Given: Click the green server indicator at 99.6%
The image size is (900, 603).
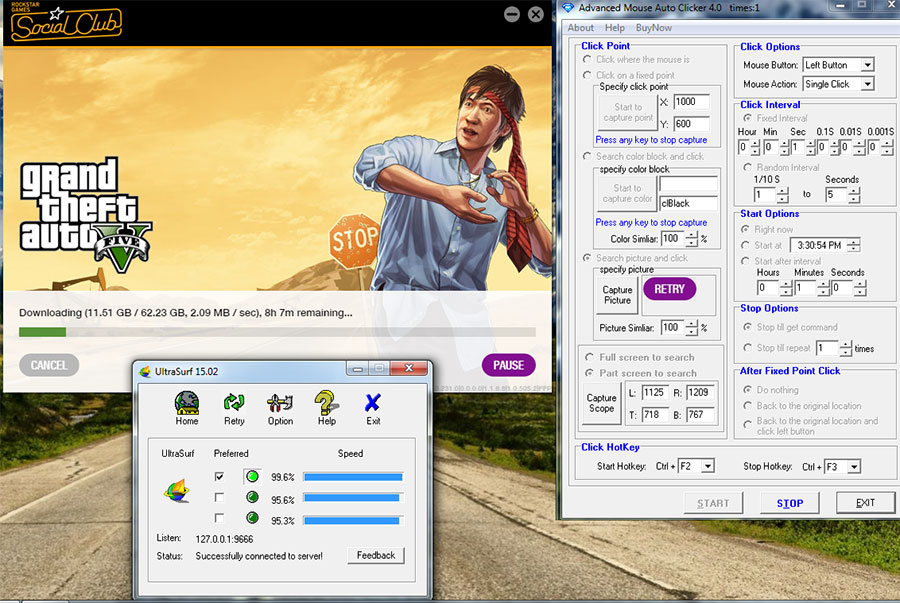Looking at the screenshot, I should pyautogui.click(x=252, y=477).
